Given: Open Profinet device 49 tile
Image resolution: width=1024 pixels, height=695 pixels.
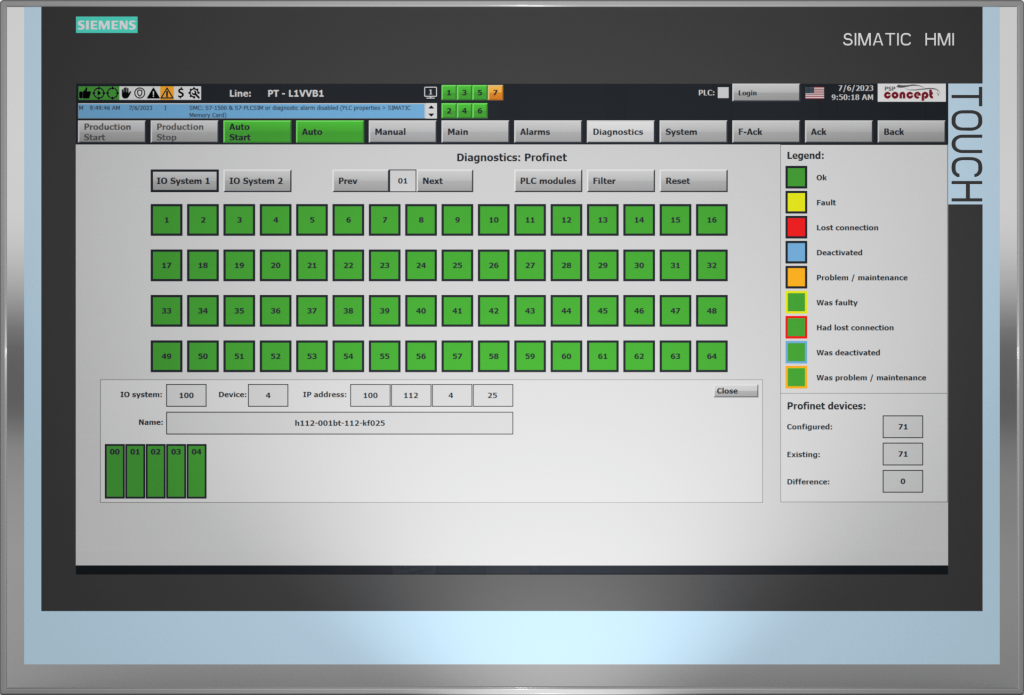Looking at the screenshot, I should click(x=167, y=357).
